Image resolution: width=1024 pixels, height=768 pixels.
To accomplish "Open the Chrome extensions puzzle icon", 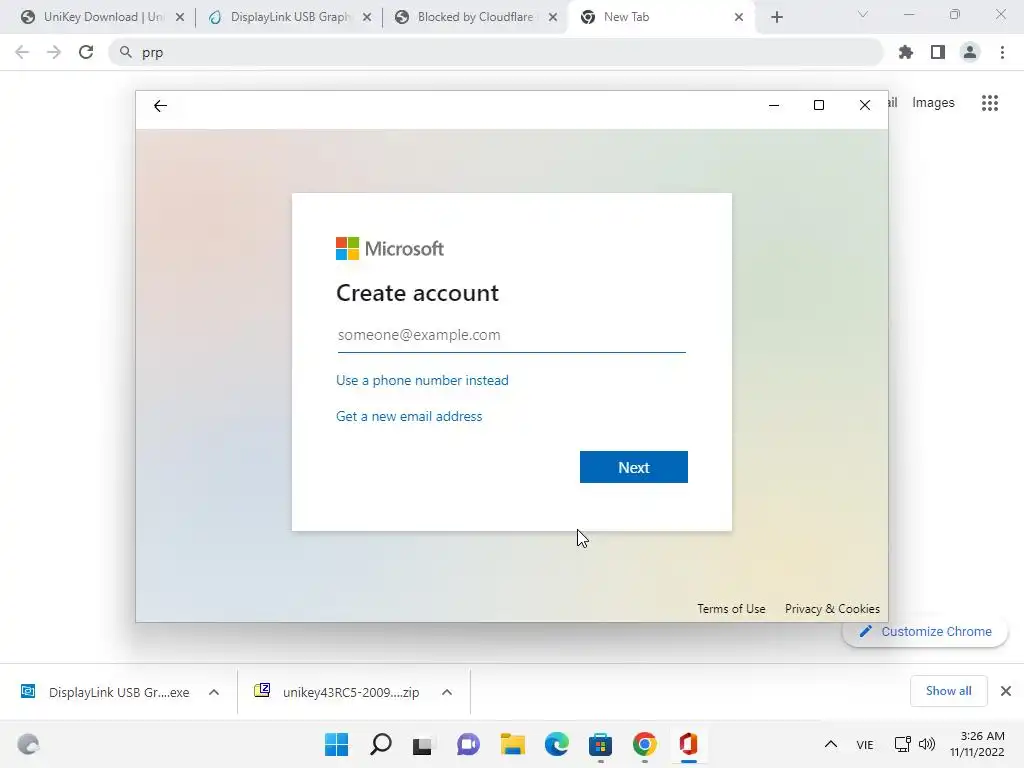I will point(906,52).
